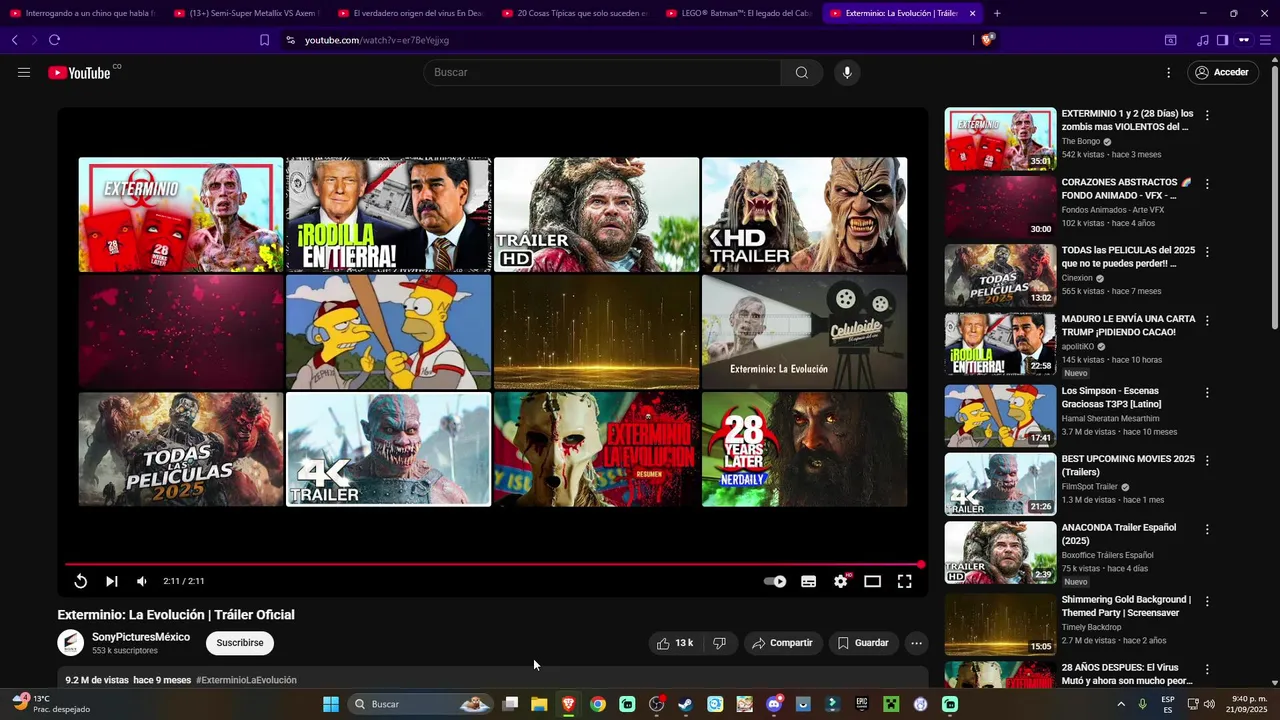This screenshot has height=720, width=1280.
Task: Click the search magnifier button
Action: click(x=802, y=72)
